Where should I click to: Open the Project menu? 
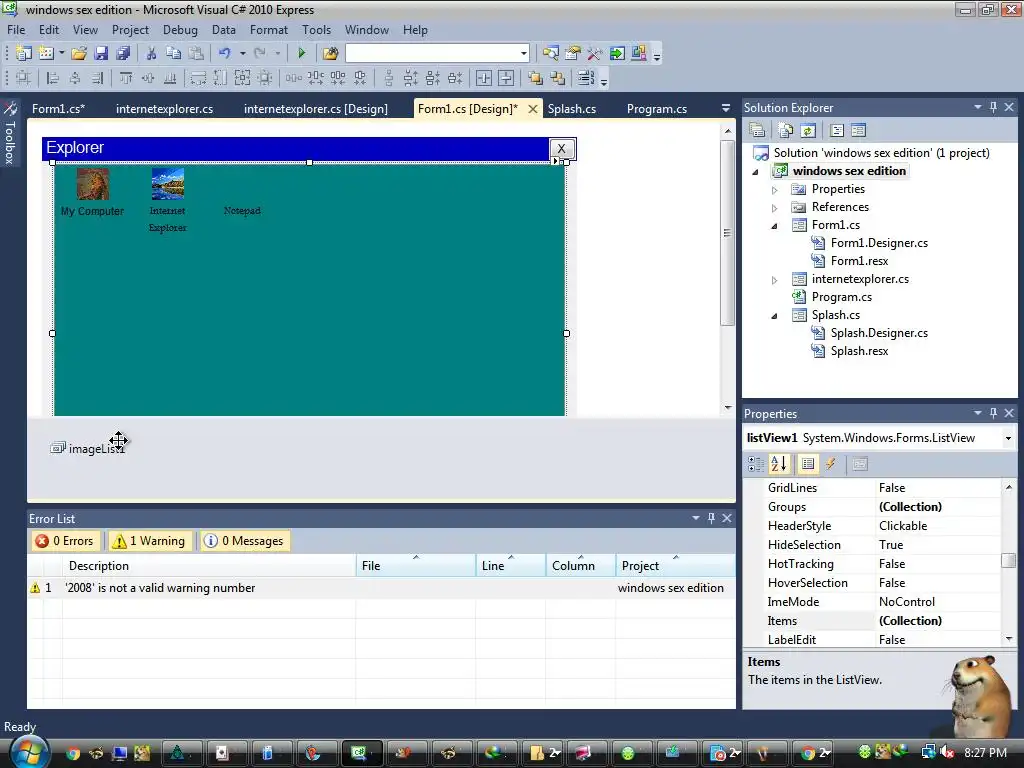(130, 30)
